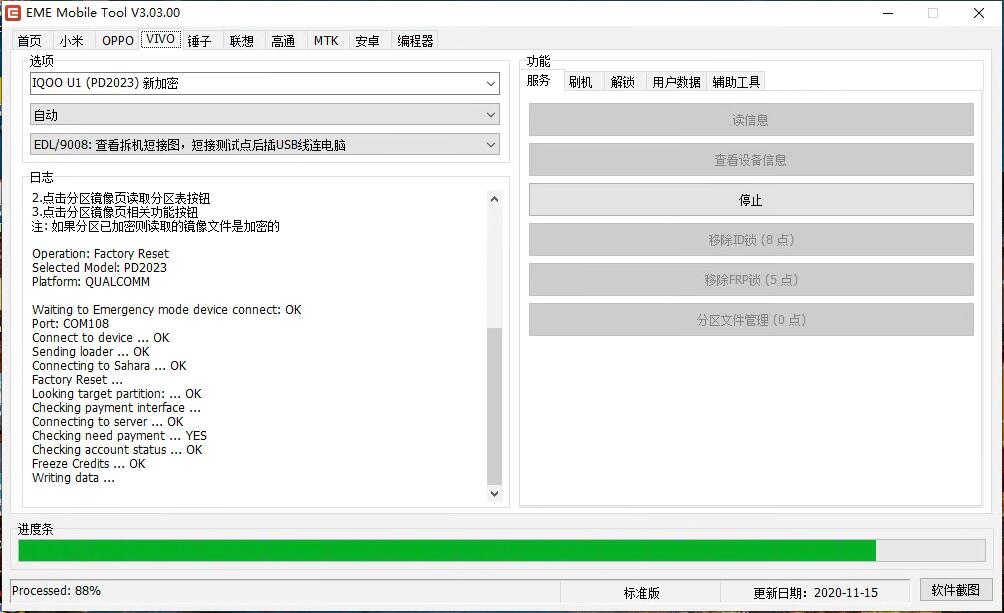Click the 移除FRP锁 (5 点) button

(x=751, y=280)
